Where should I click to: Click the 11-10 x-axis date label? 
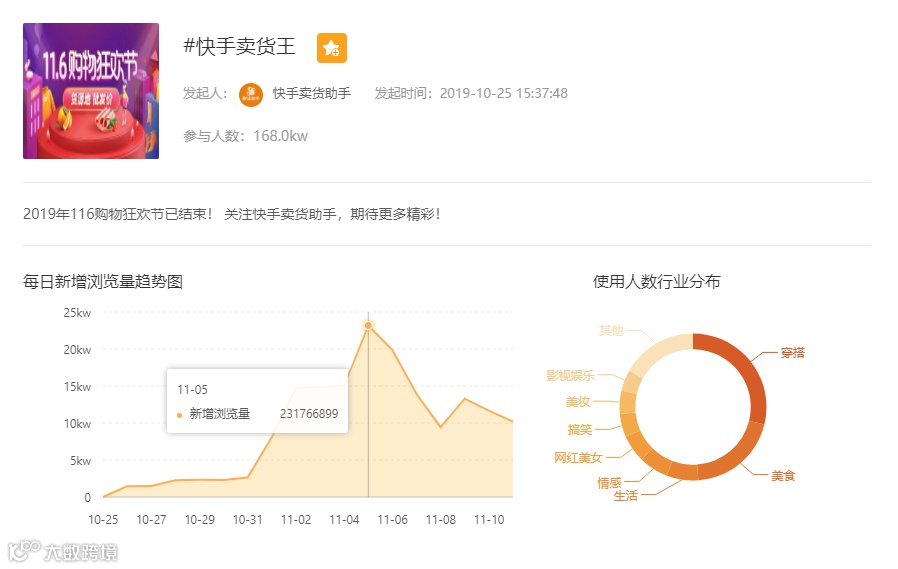pyautogui.click(x=489, y=520)
